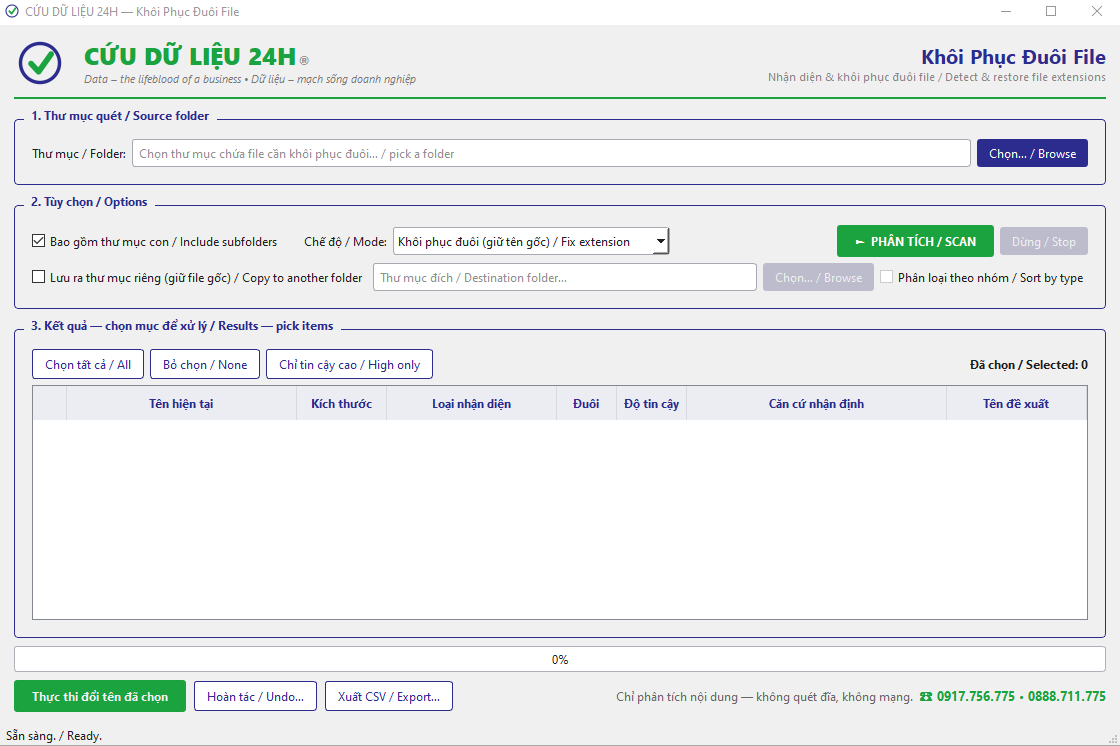This screenshot has width=1120, height=746.
Task: Start the PHÂN TÍCH / SCAN button
Action: (x=915, y=242)
